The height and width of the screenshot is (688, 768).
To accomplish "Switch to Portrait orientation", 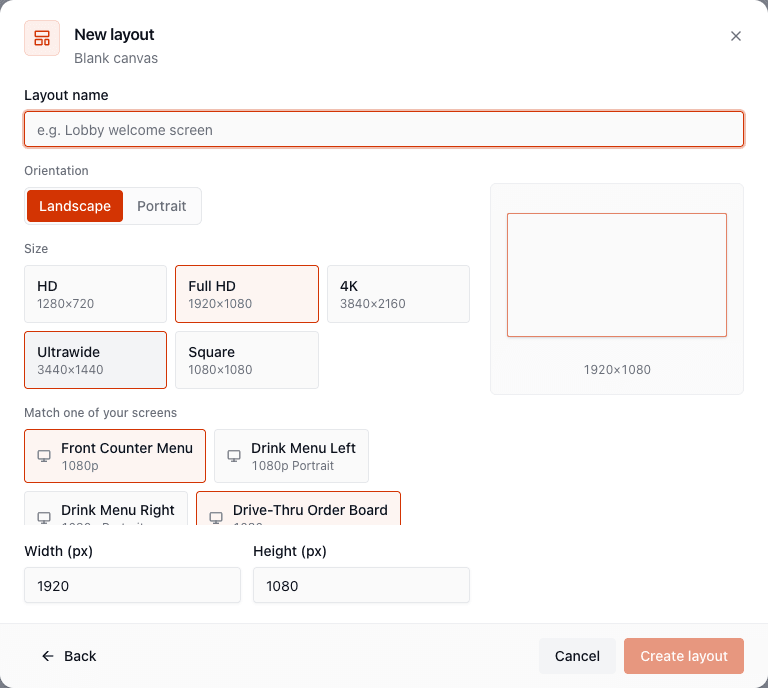I will [162, 206].
